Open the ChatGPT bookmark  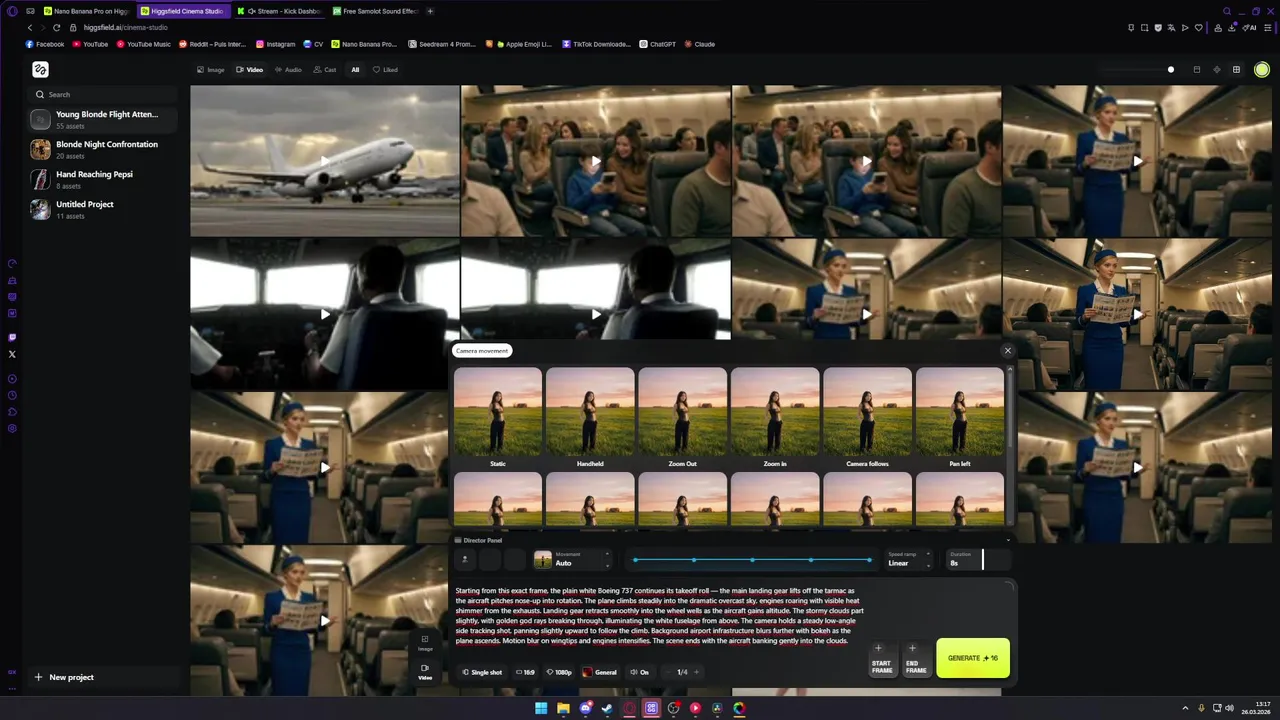pos(658,44)
